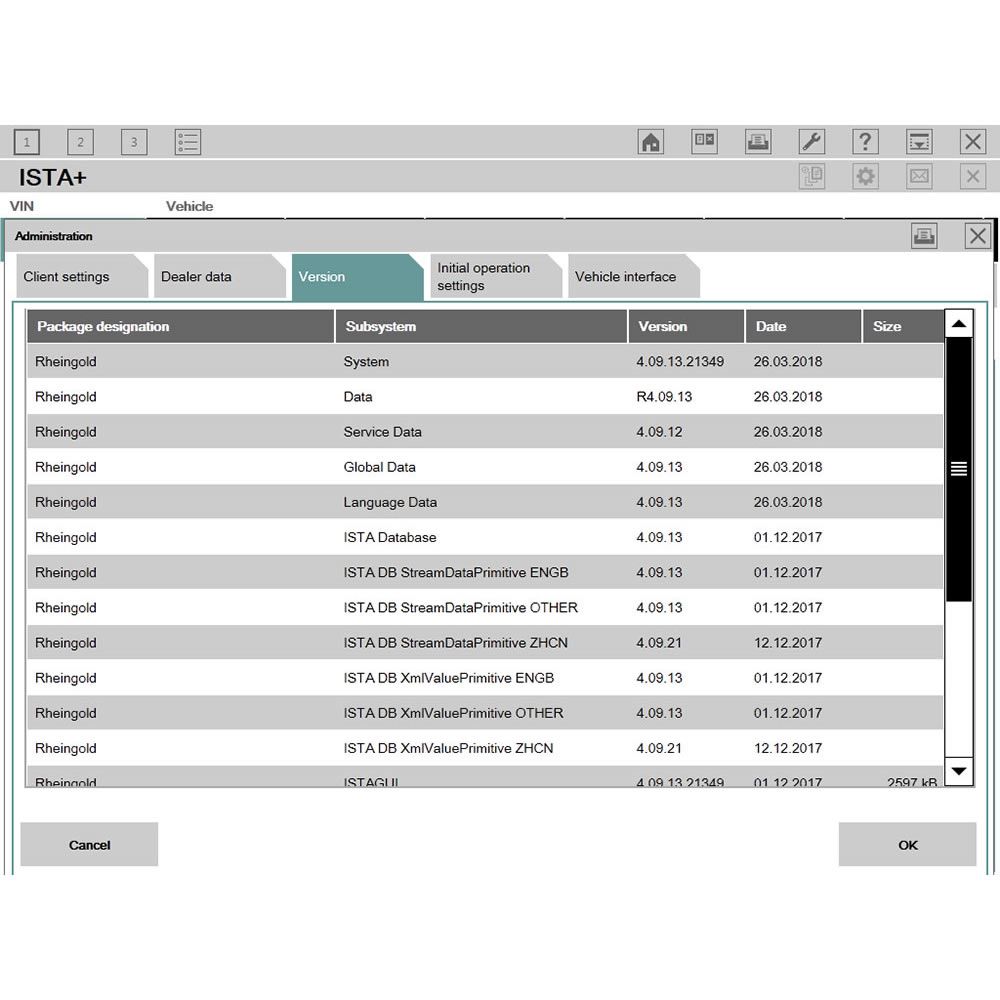Click the split-window icon next to Home
The image size is (1000, 1000).
(705, 142)
